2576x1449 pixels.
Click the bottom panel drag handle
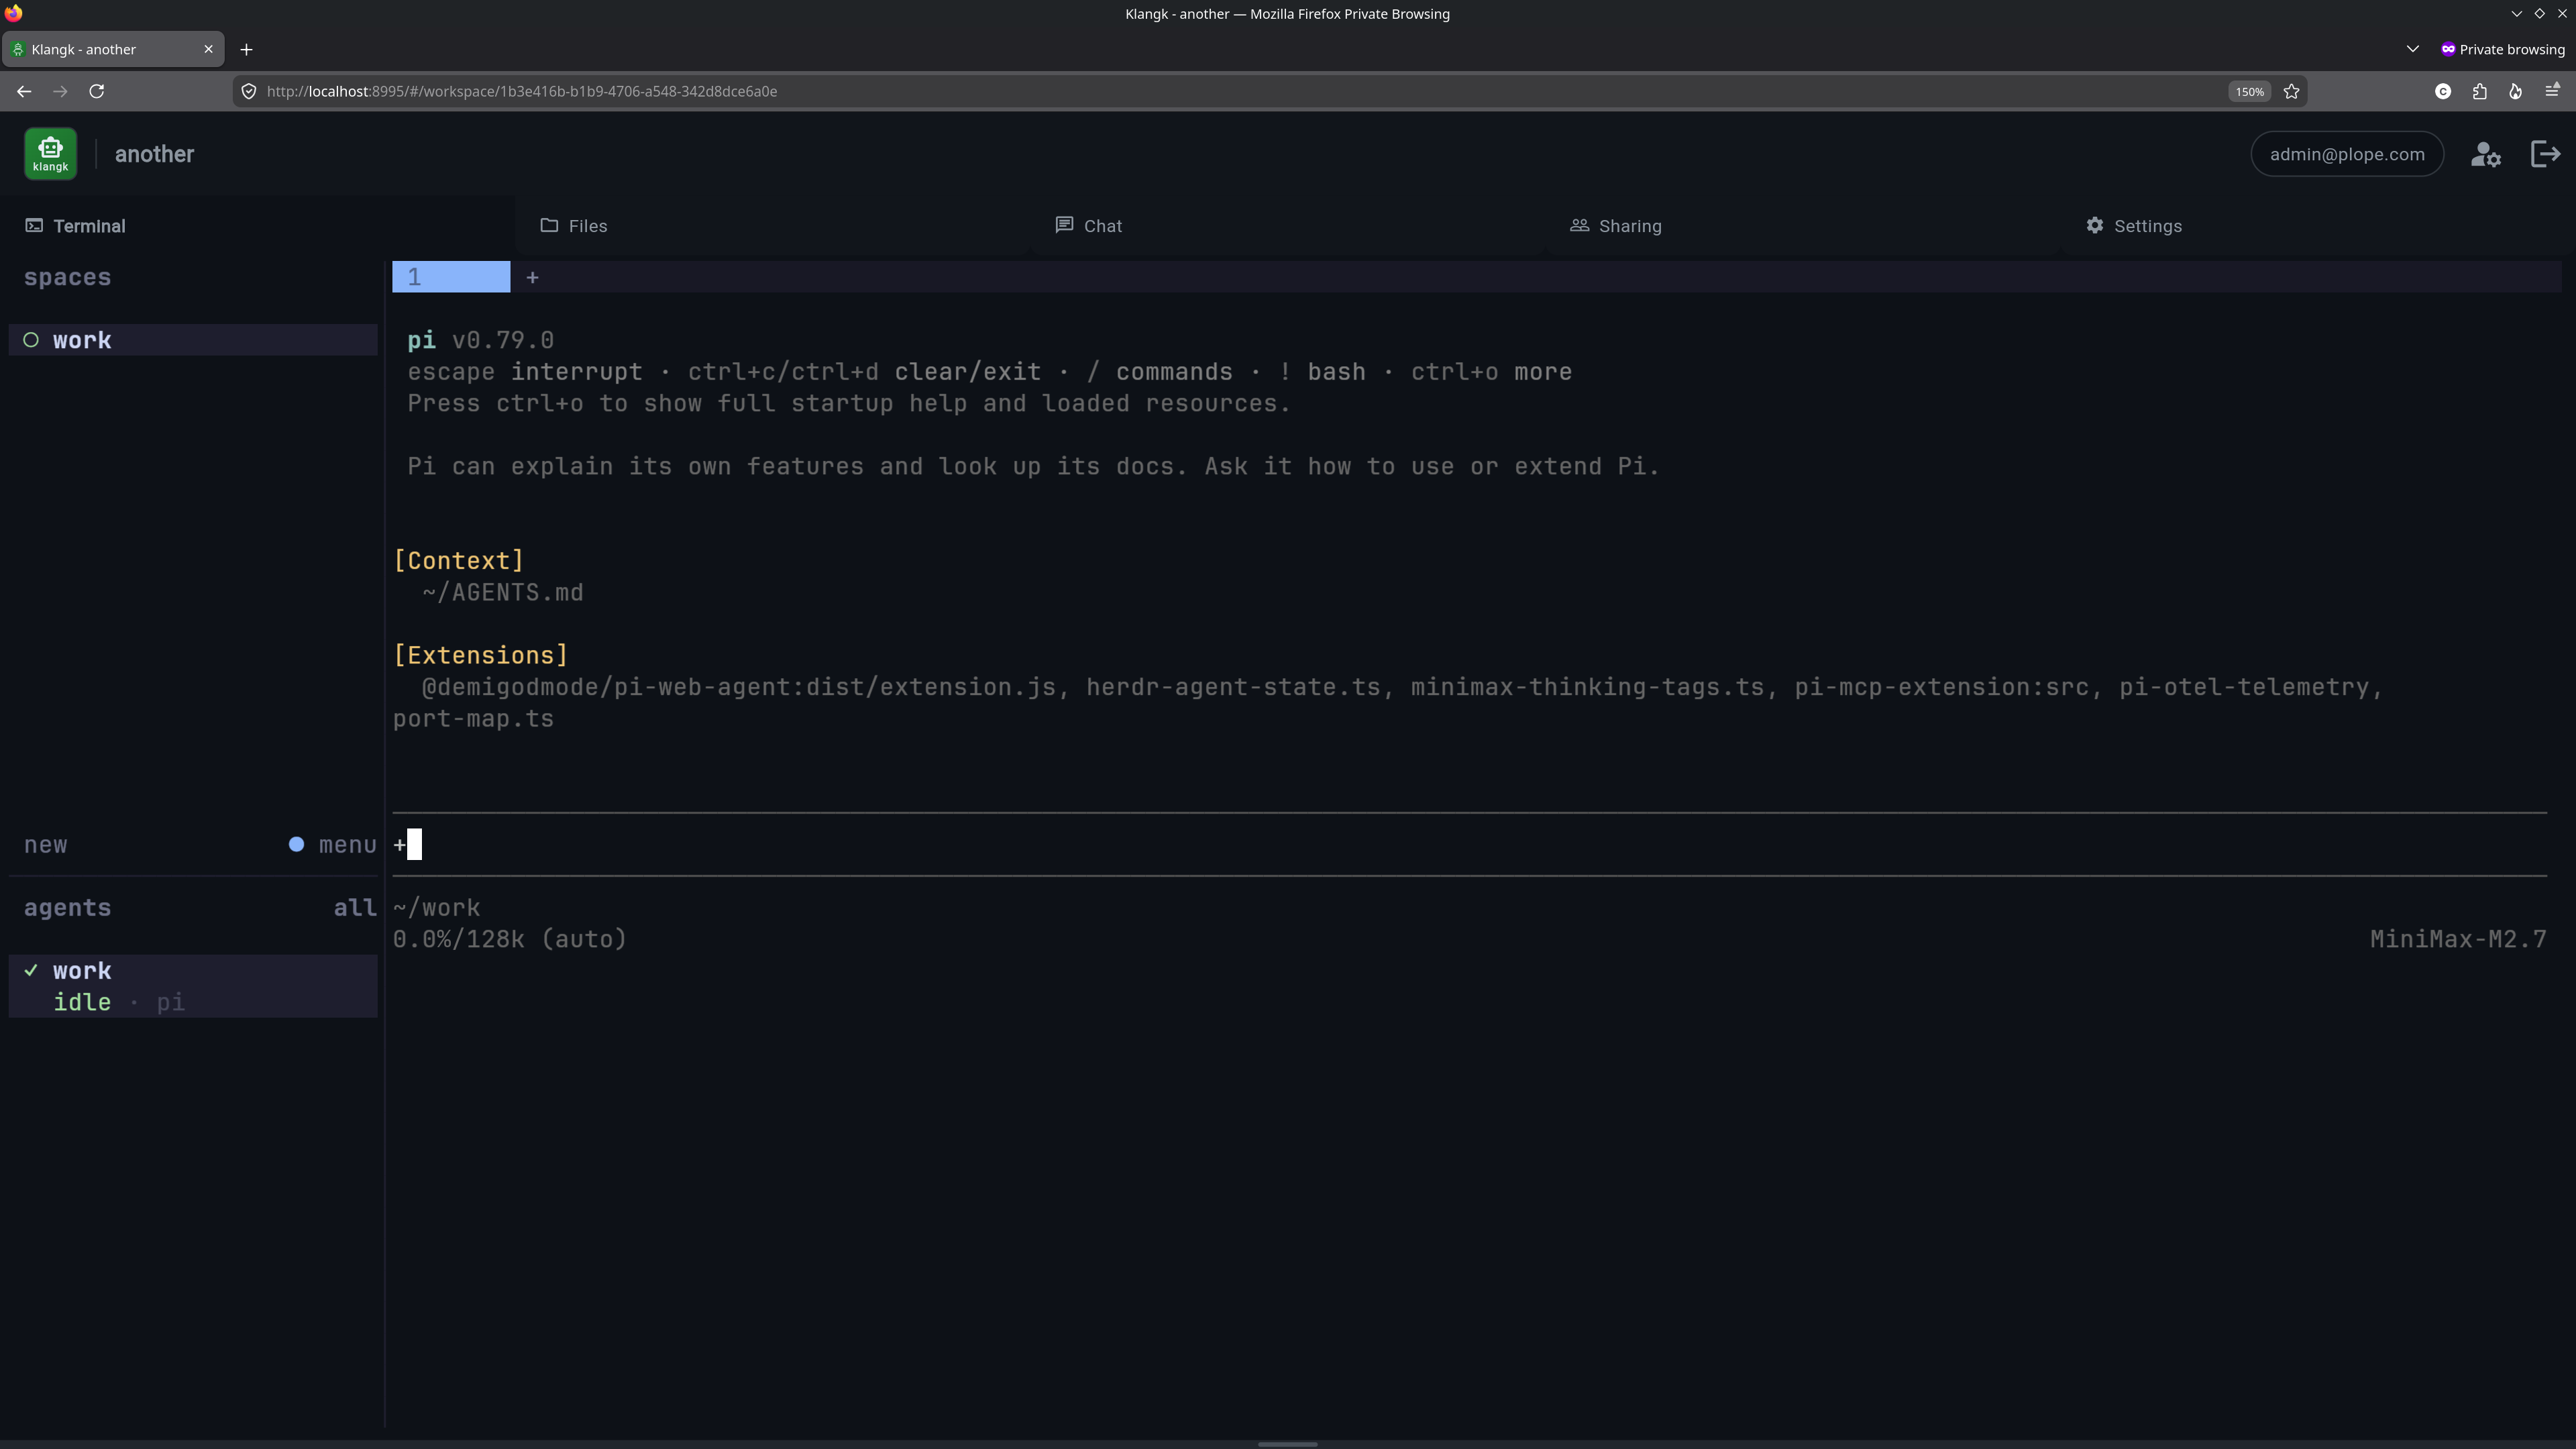[x=1288, y=1444]
